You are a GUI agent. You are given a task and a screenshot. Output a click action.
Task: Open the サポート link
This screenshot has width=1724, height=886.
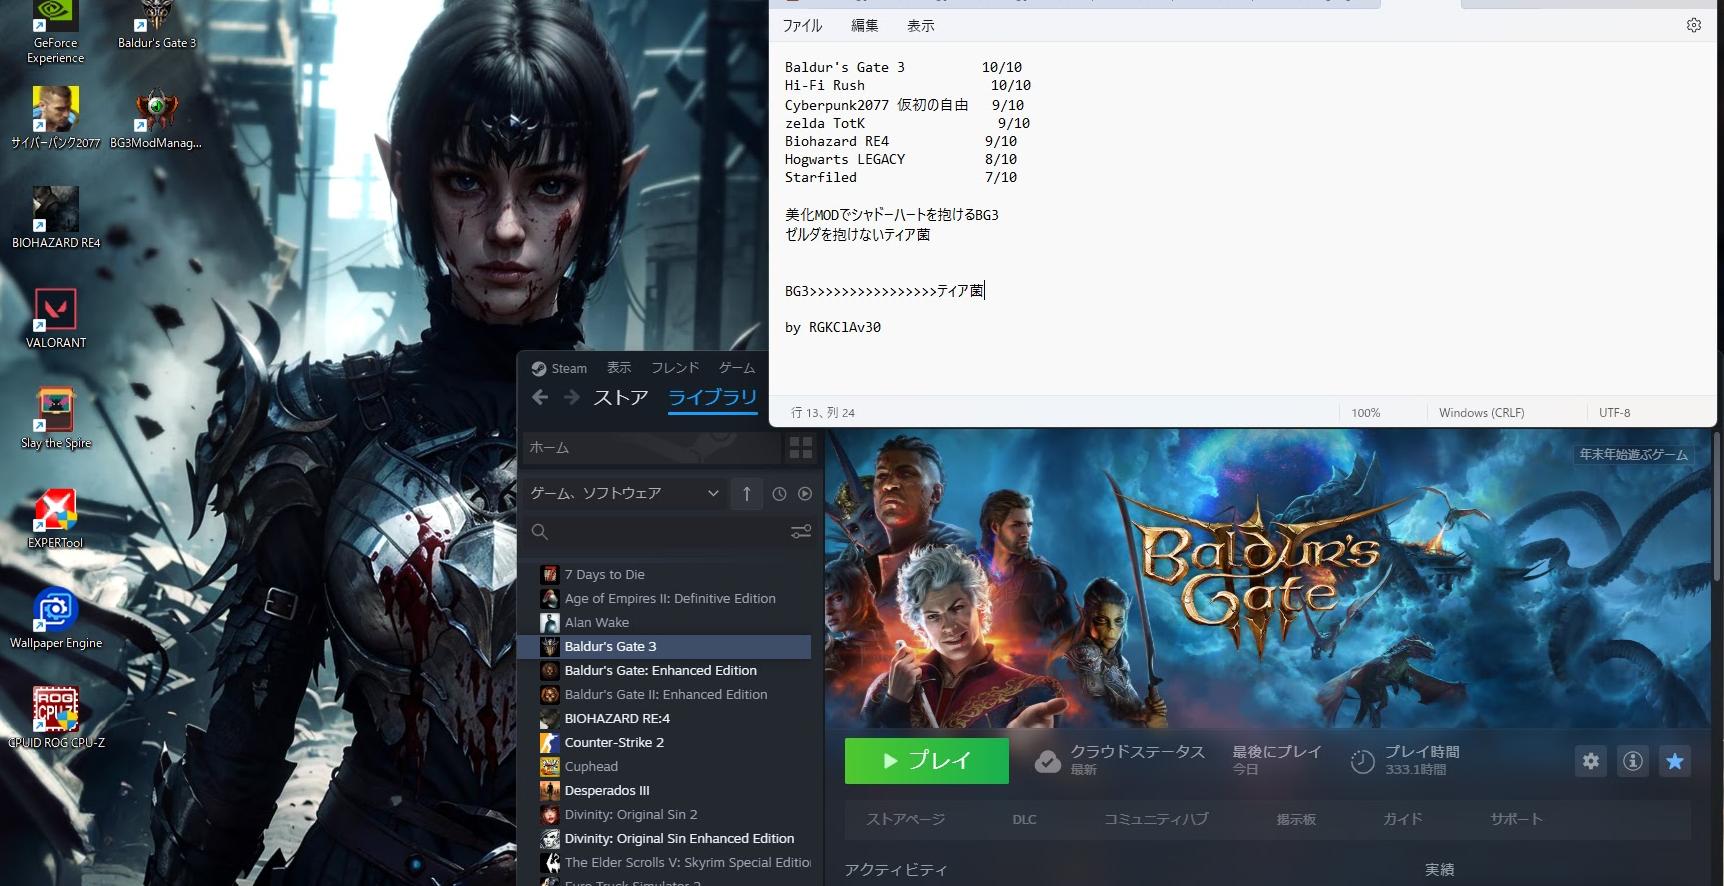point(1516,819)
